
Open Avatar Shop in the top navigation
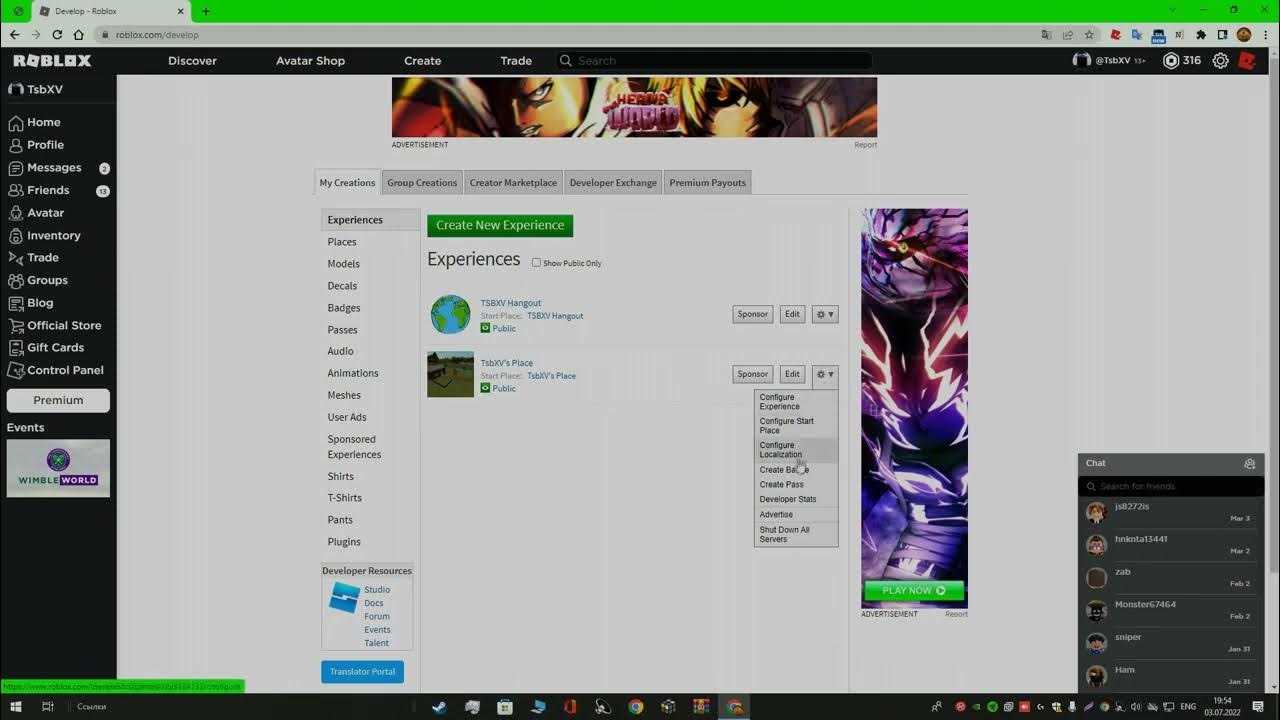coord(310,61)
